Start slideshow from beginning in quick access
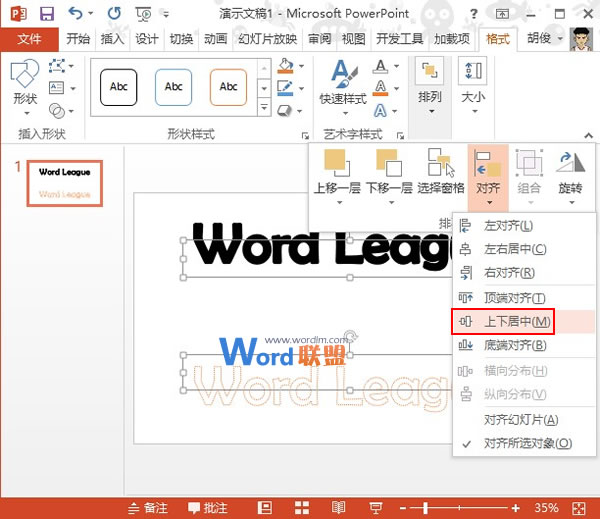The height and width of the screenshot is (519, 600). pyautogui.click(x=143, y=14)
